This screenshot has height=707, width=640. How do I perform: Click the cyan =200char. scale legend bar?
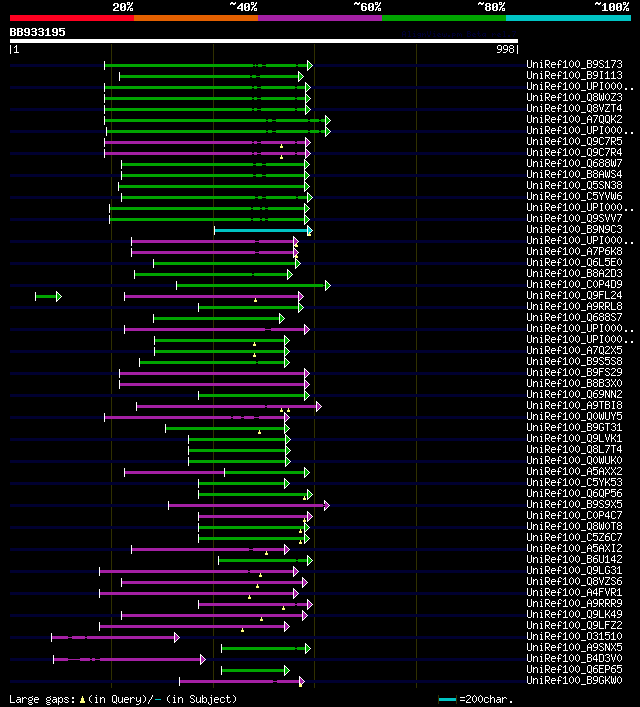(447, 699)
